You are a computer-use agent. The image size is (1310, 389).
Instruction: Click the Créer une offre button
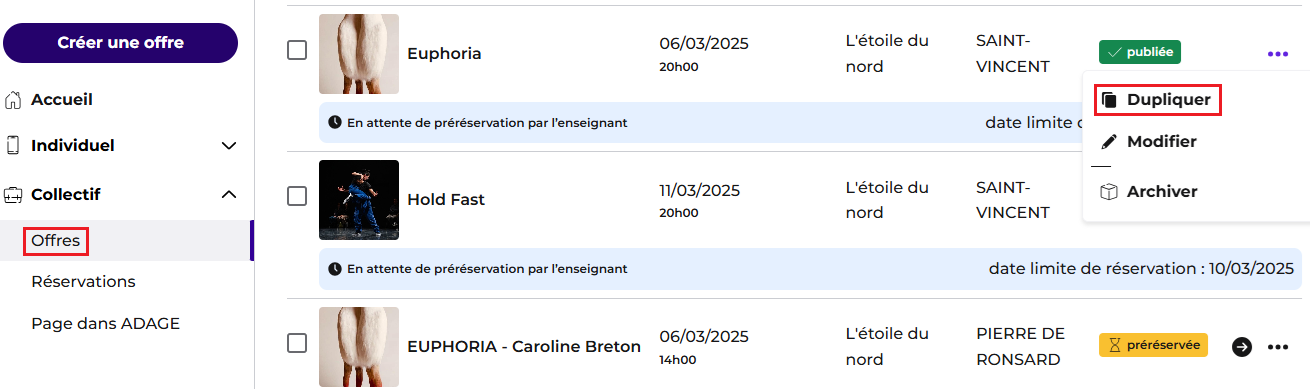pyautogui.click(x=121, y=43)
